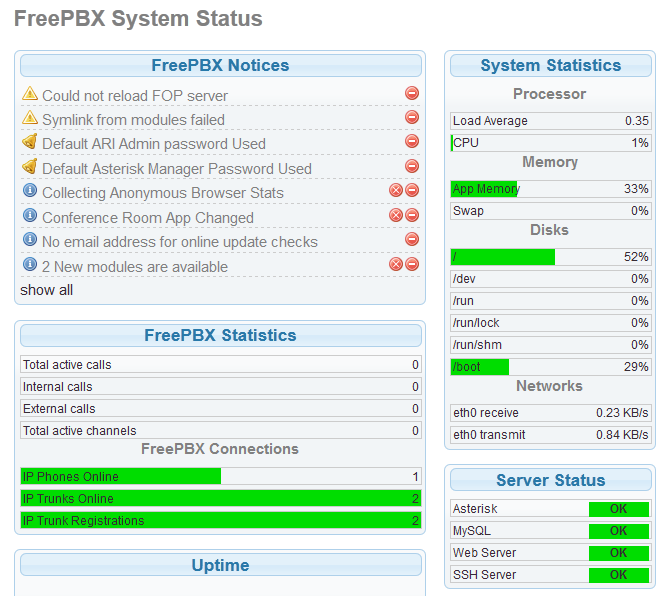Click the '/dev' disk row
This screenshot has height=596, width=669.
(551, 279)
